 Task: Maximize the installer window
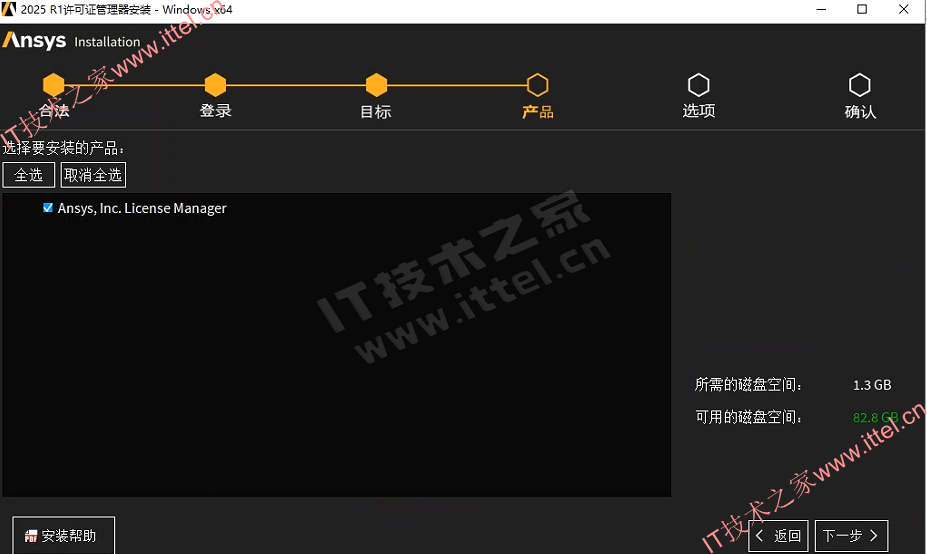[x=862, y=9]
